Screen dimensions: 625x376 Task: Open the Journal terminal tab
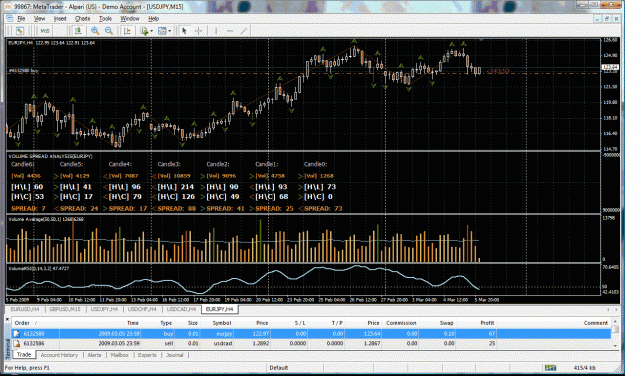[x=175, y=355]
